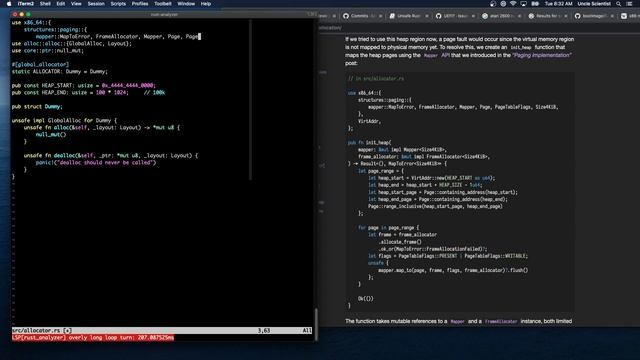This screenshot has width=640, height=360.
Task: Click the init_heap inline code in paragraph
Action: coord(521,47)
